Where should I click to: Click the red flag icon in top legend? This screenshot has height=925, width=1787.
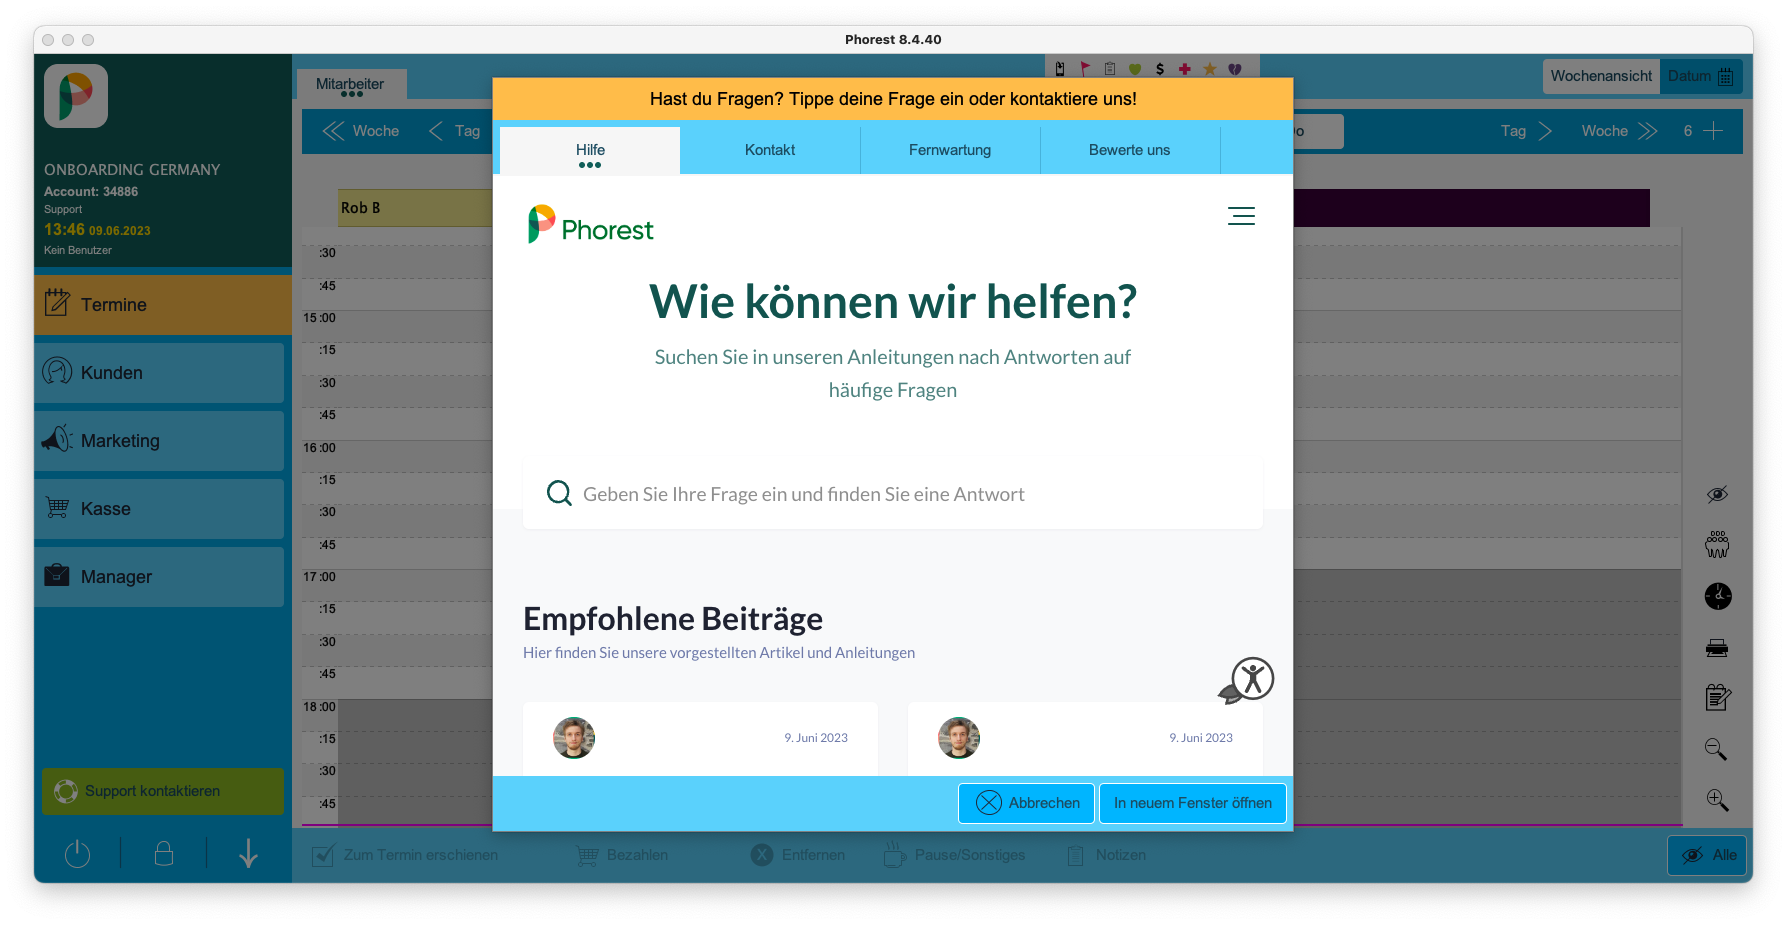(1085, 69)
